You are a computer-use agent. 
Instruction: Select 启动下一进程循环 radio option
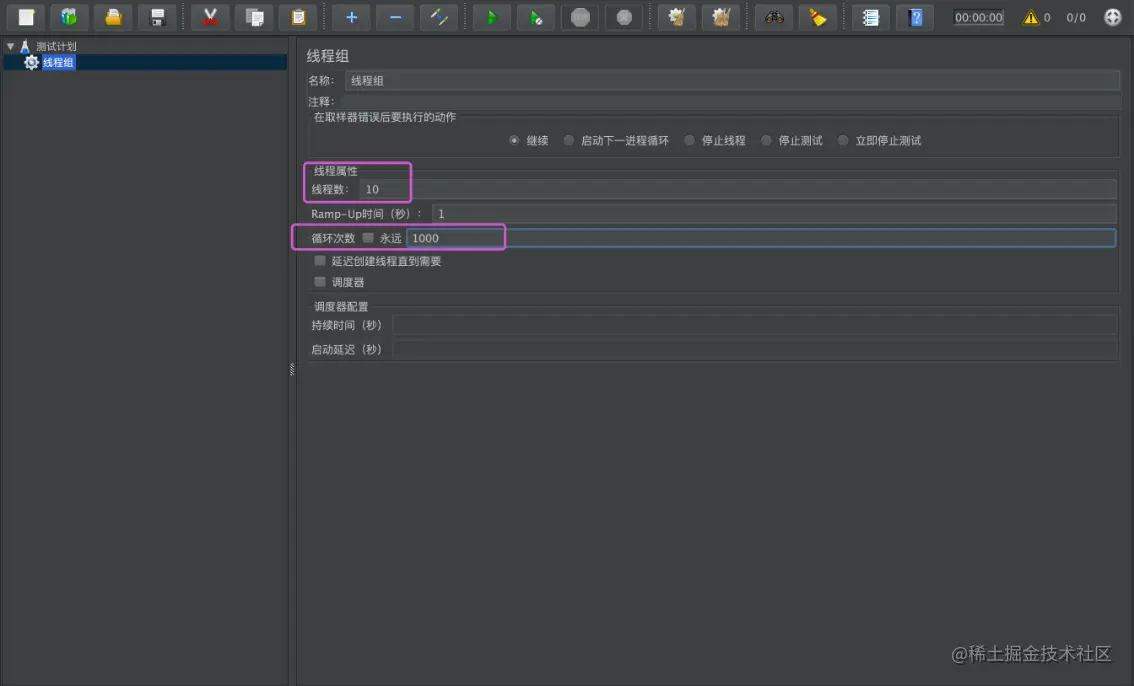click(x=568, y=140)
